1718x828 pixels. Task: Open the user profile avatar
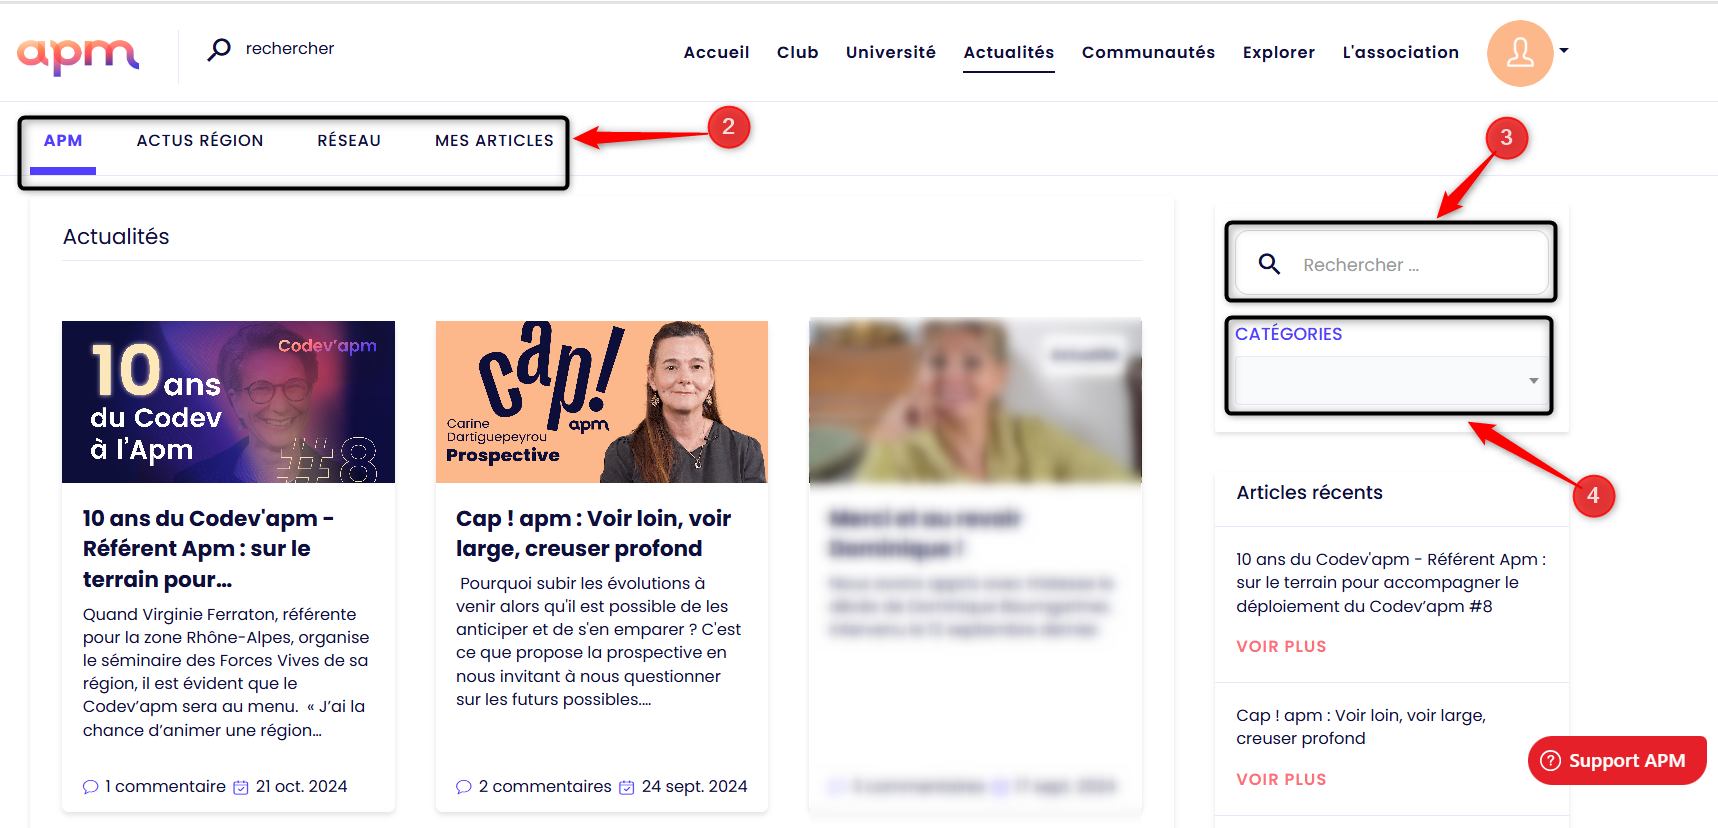click(x=1520, y=53)
